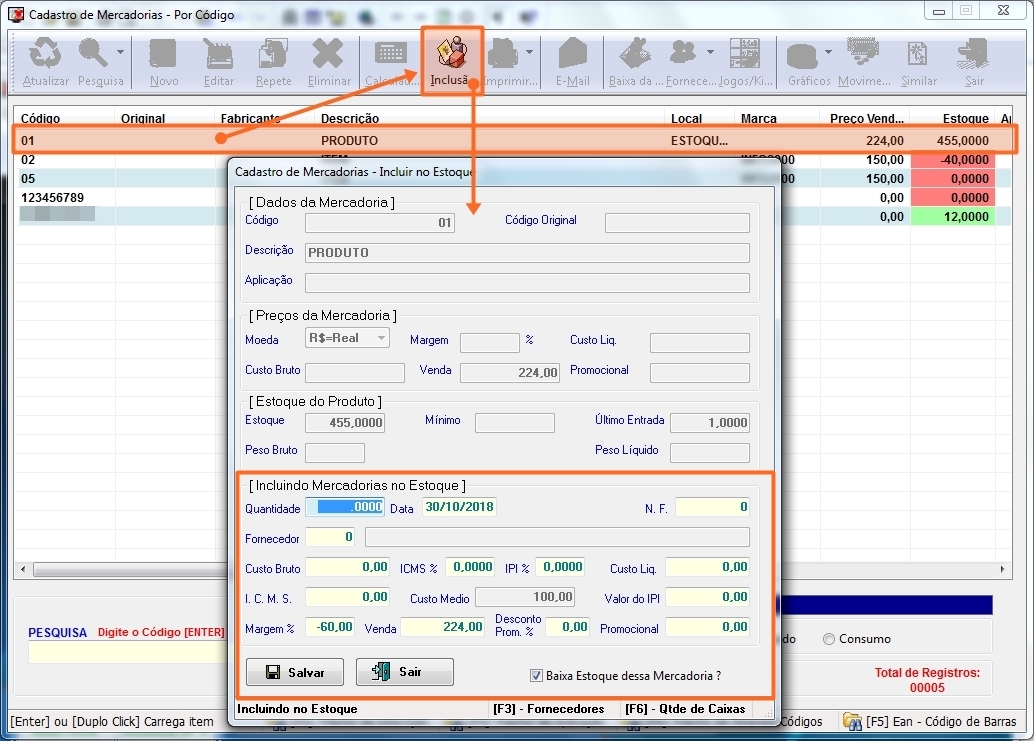Expand the Gráficos dropdown arrow
The height and width of the screenshot is (741, 1034).
829,52
